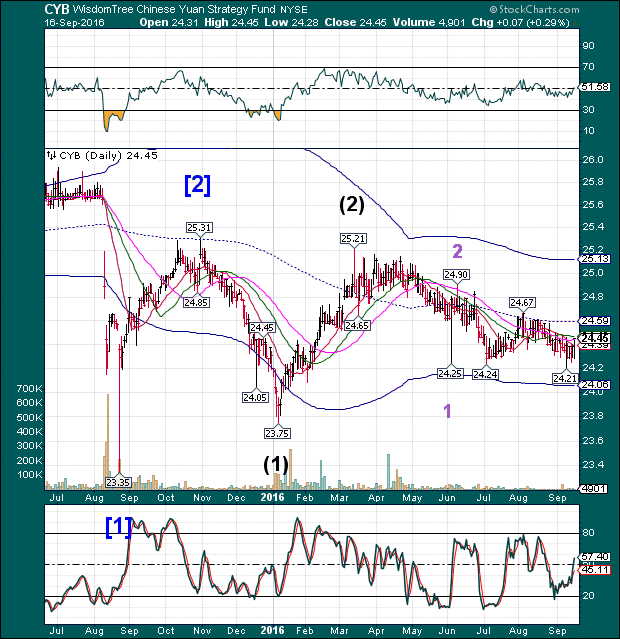Click the 25.31 price peak label

[x=199, y=227]
